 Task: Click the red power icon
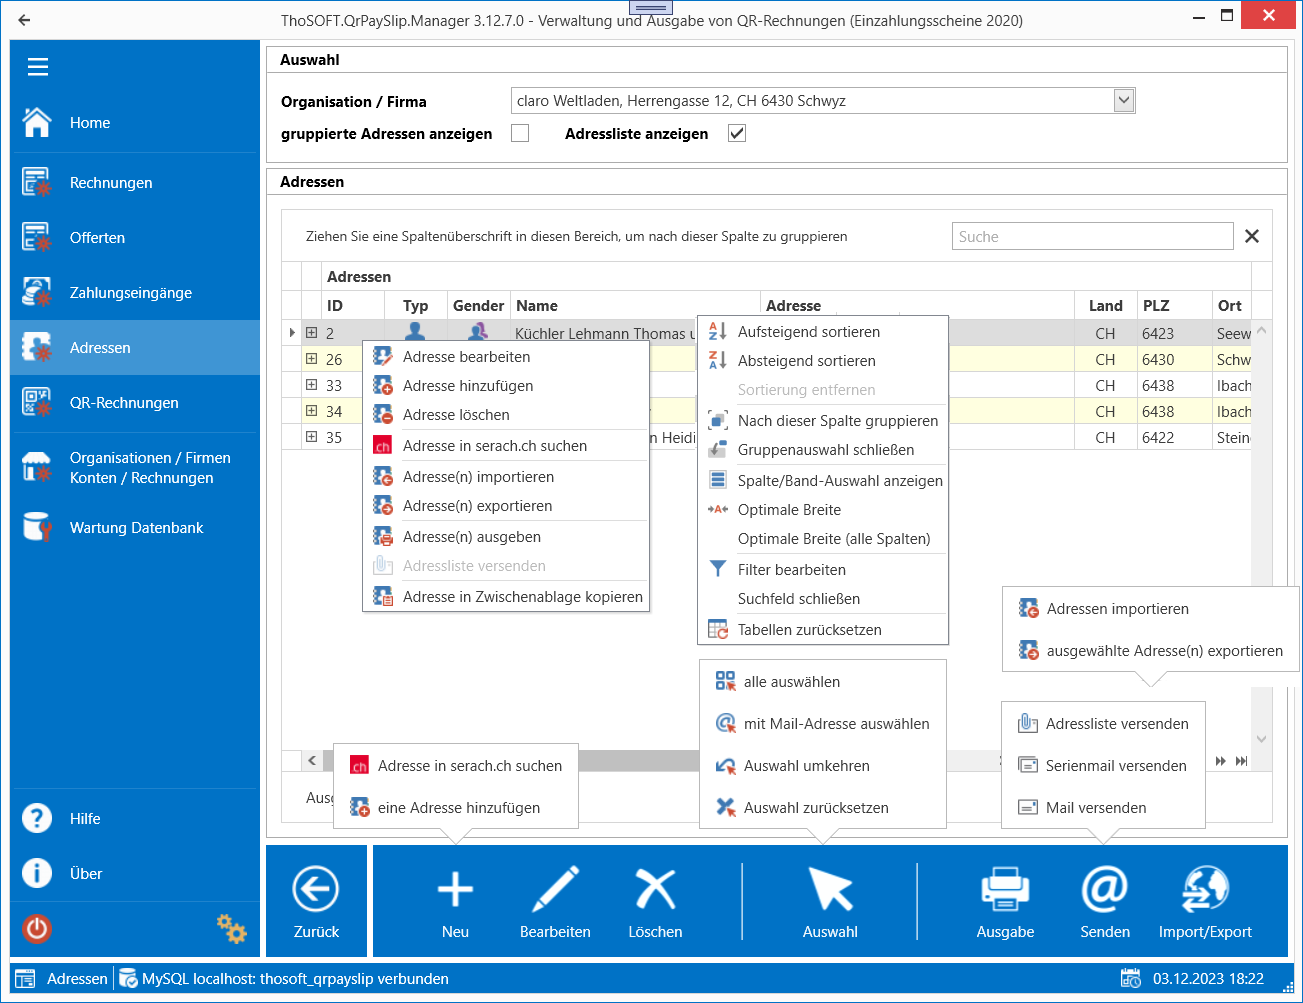[37, 929]
